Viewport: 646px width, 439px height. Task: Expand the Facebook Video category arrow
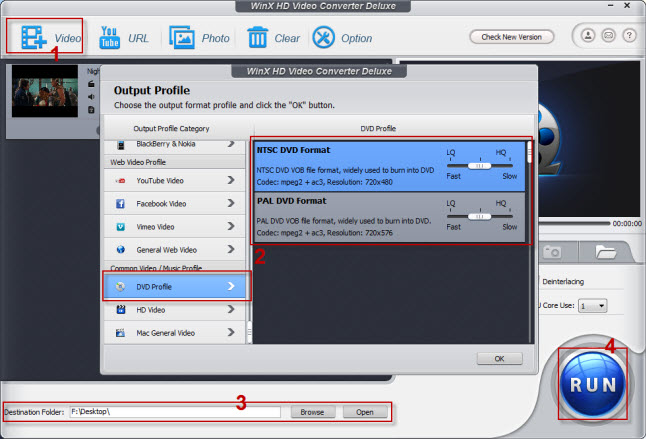pyautogui.click(x=231, y=203)
